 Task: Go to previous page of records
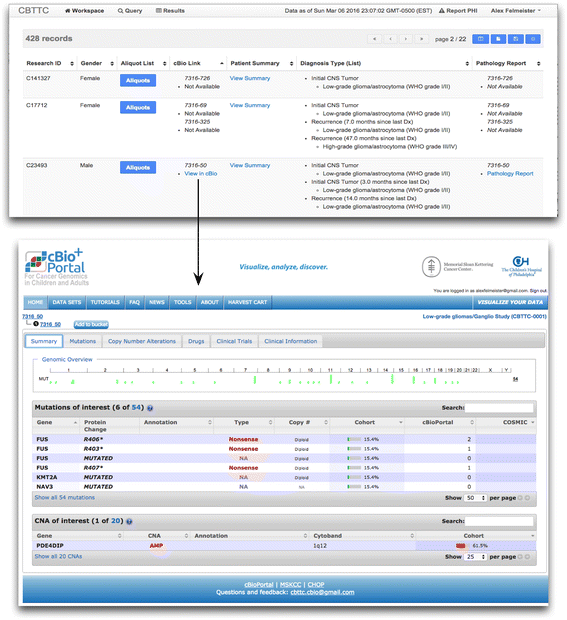[390, 39]
